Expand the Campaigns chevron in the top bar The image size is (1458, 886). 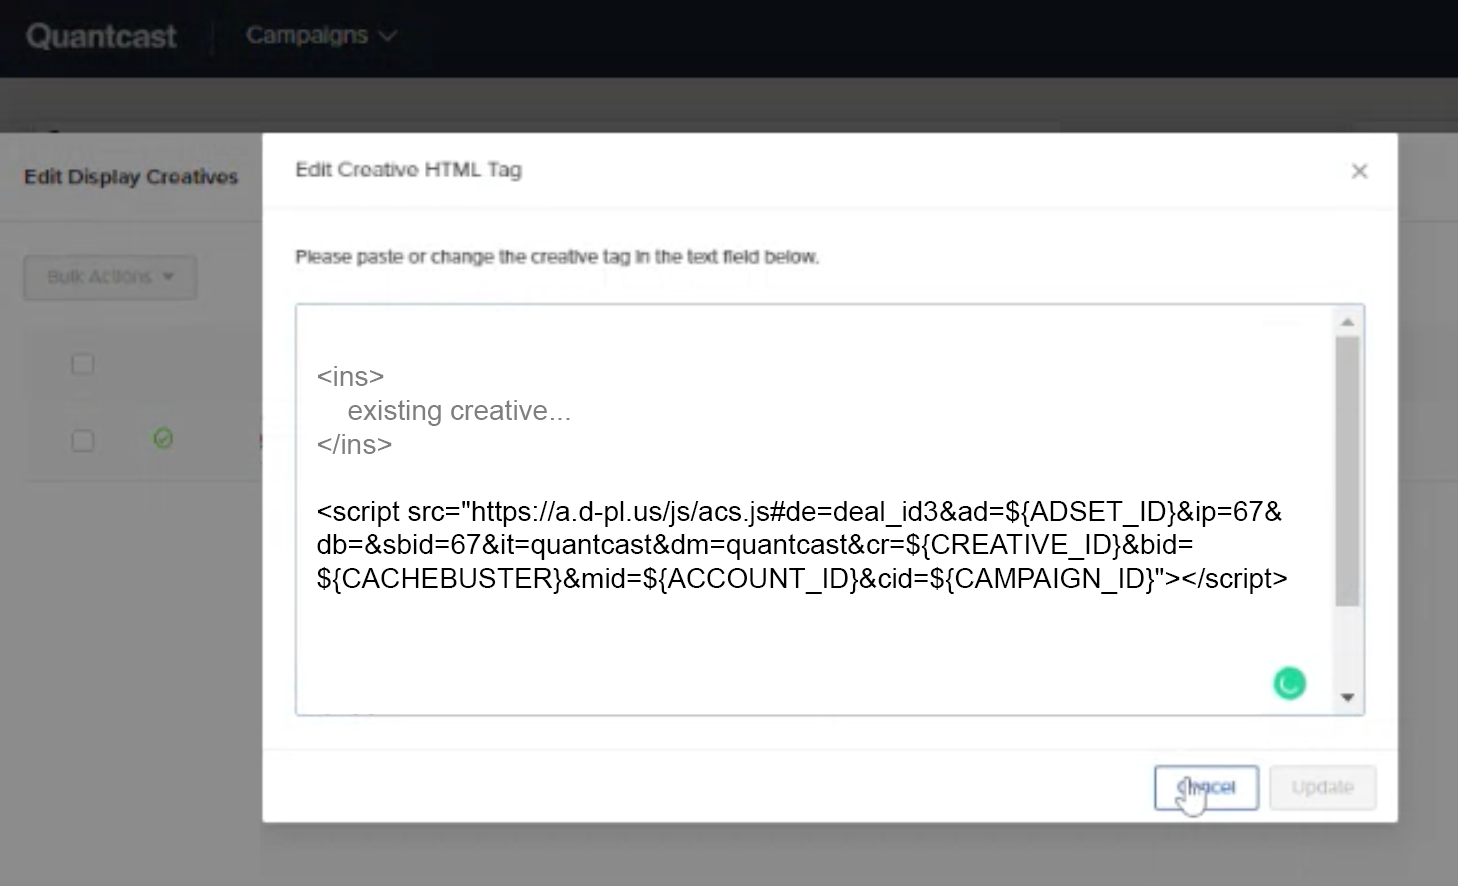pyautogui.click(x=387, y=35)
